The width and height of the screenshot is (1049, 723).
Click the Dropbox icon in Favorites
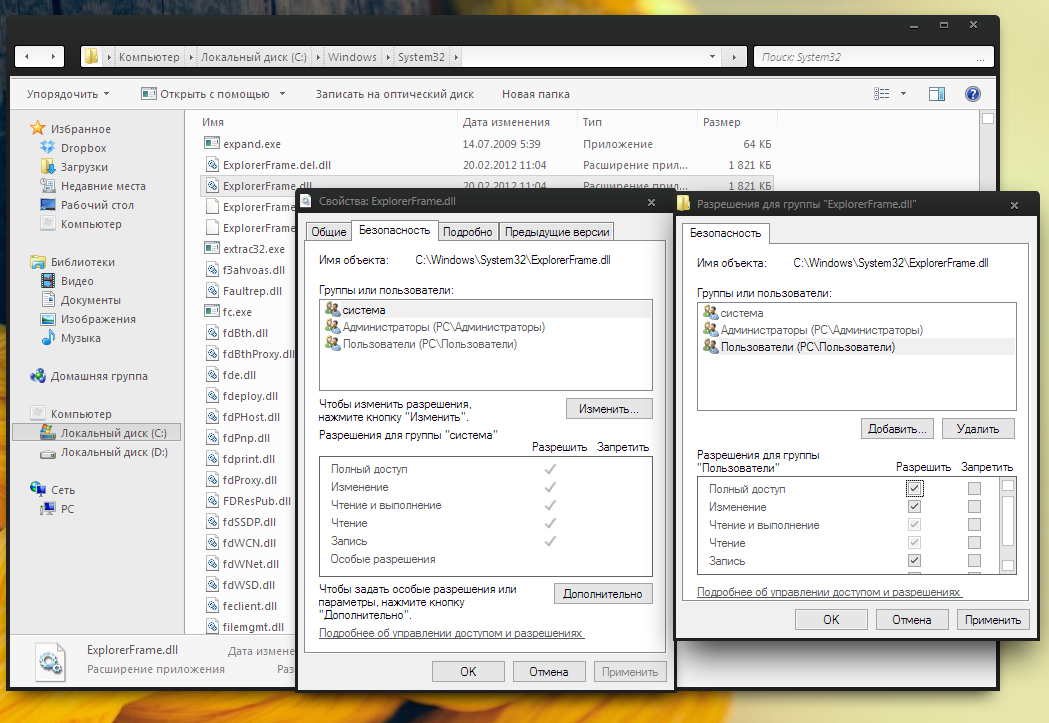pos(47,148)
